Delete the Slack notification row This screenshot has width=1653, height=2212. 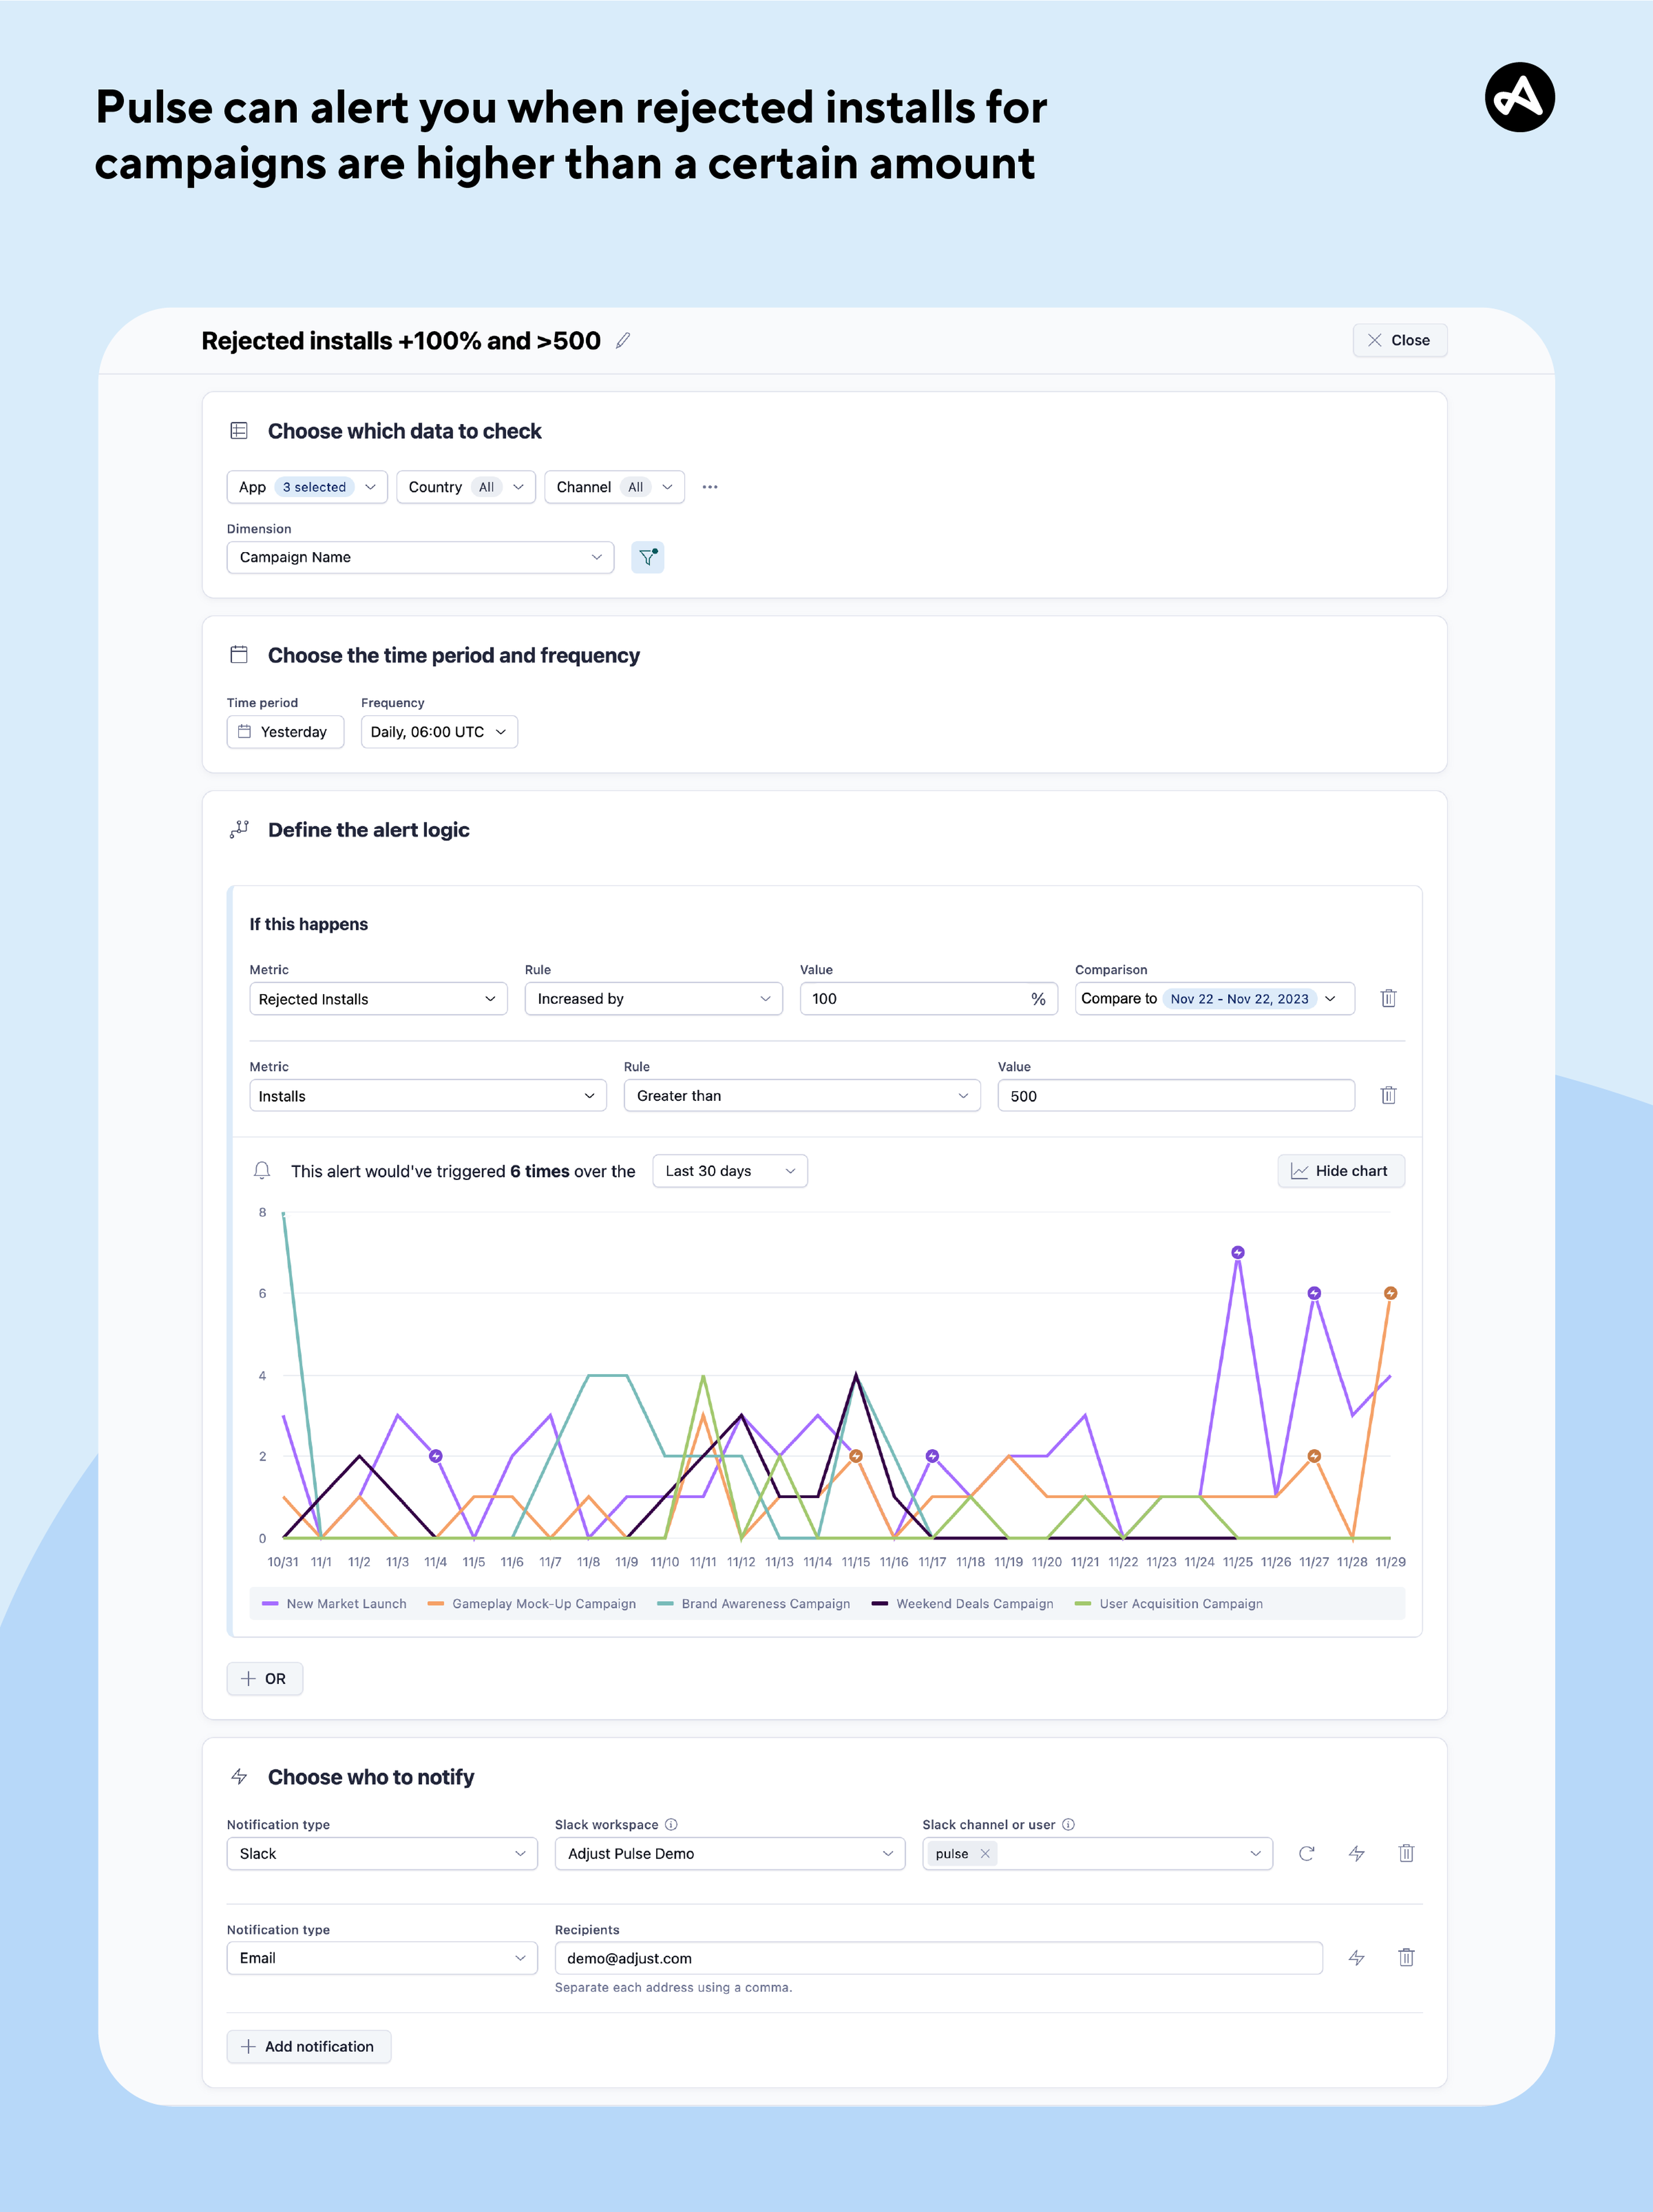pos(1406,1854)
